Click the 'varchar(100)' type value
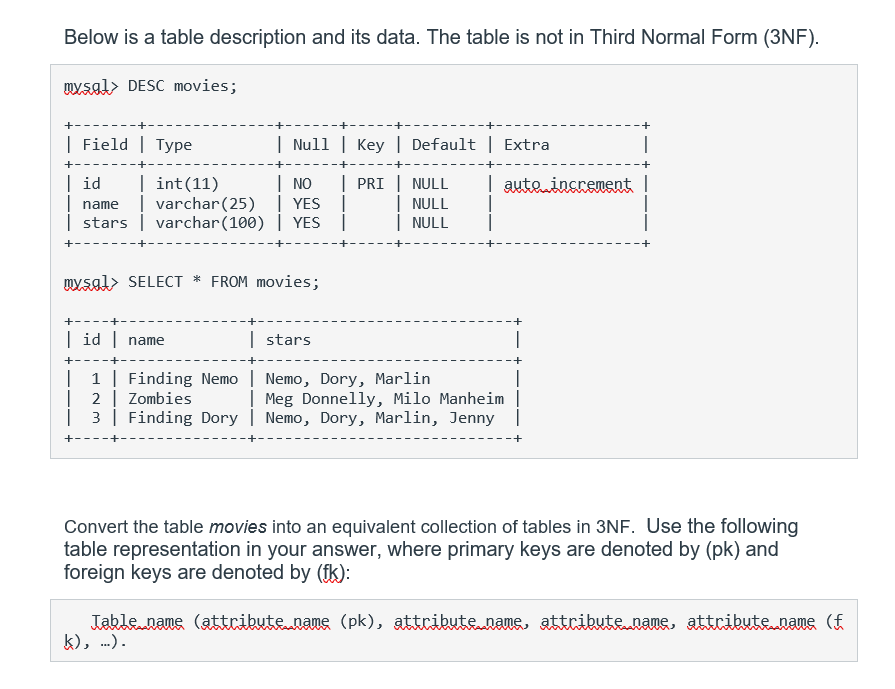The height and width of the screenshot is (689, 895). pyautogui.click(x=210, y=223)
